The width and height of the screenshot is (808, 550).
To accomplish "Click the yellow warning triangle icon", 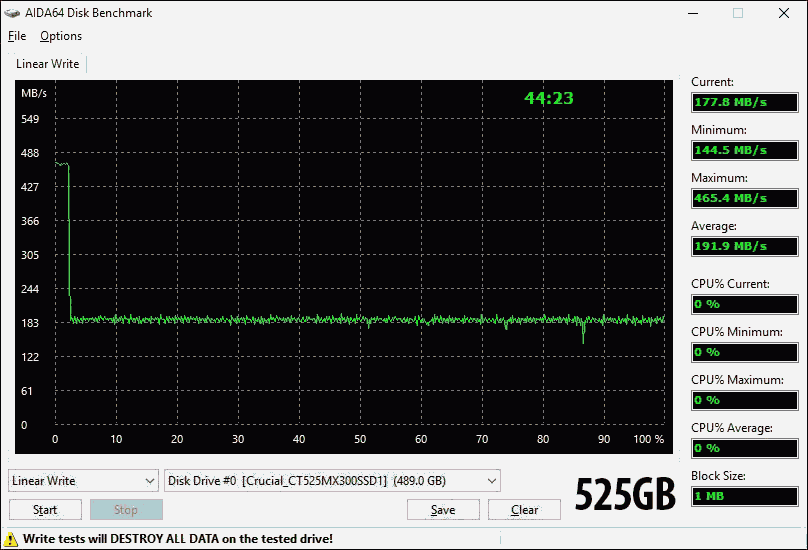I will click(x=11, y=539).
